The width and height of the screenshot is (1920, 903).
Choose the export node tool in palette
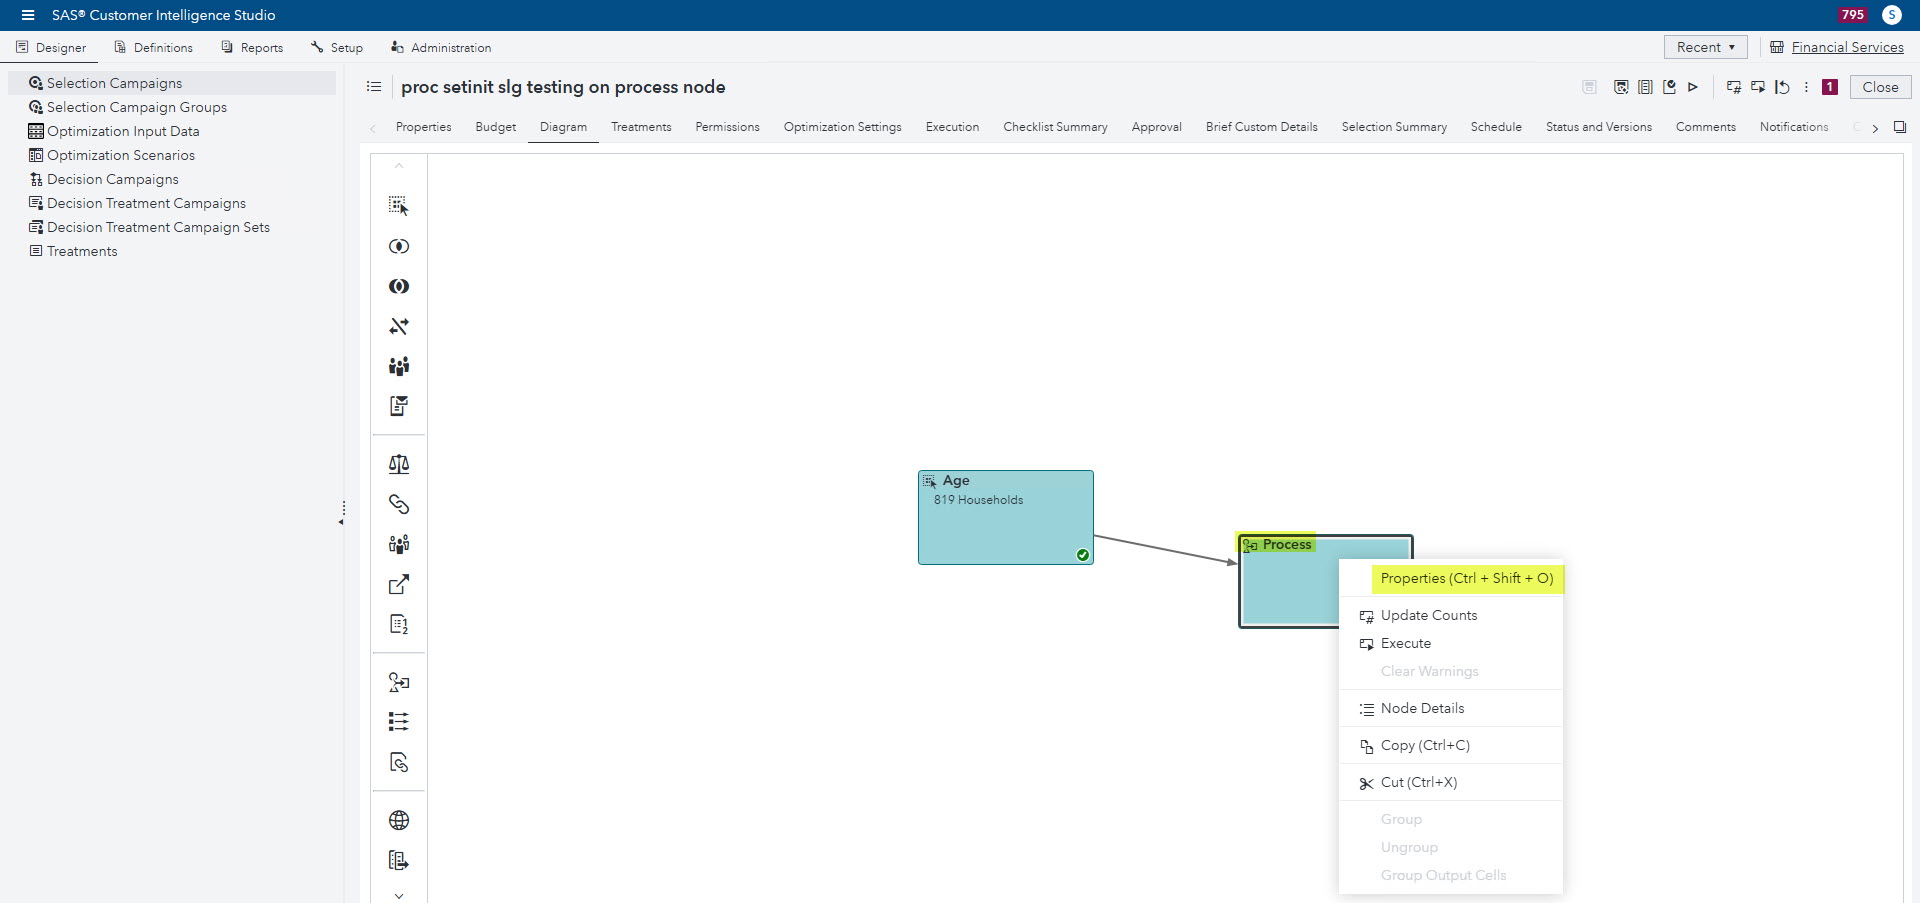coord(398,584)
